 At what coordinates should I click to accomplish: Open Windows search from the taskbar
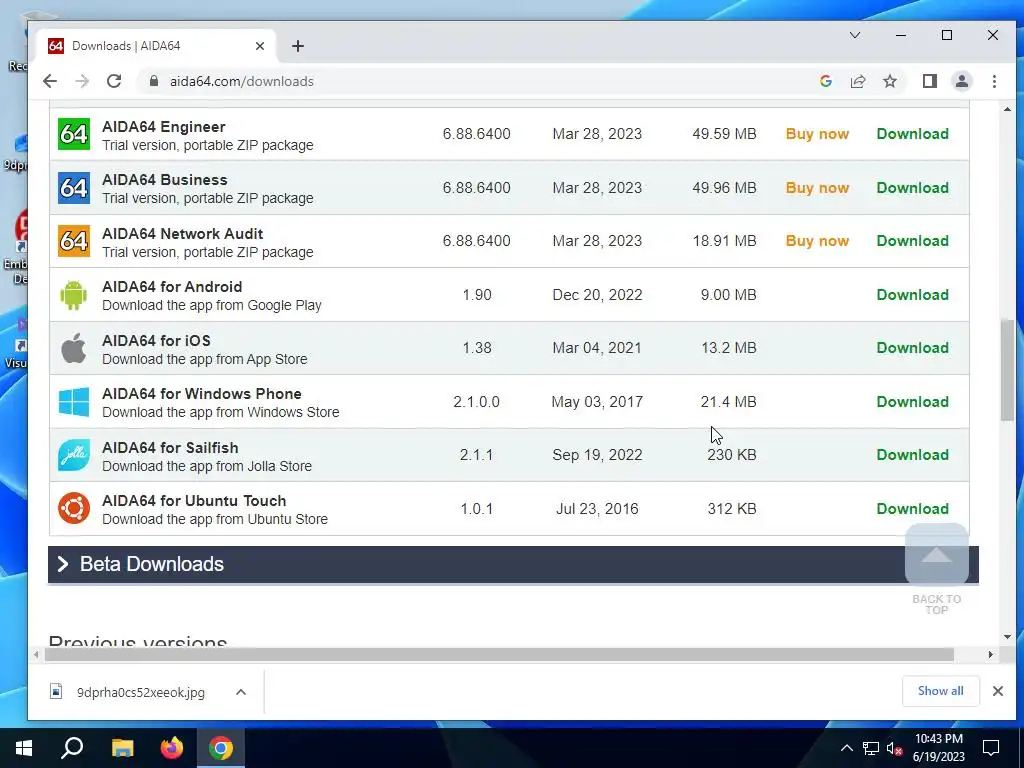click(72, 748)
